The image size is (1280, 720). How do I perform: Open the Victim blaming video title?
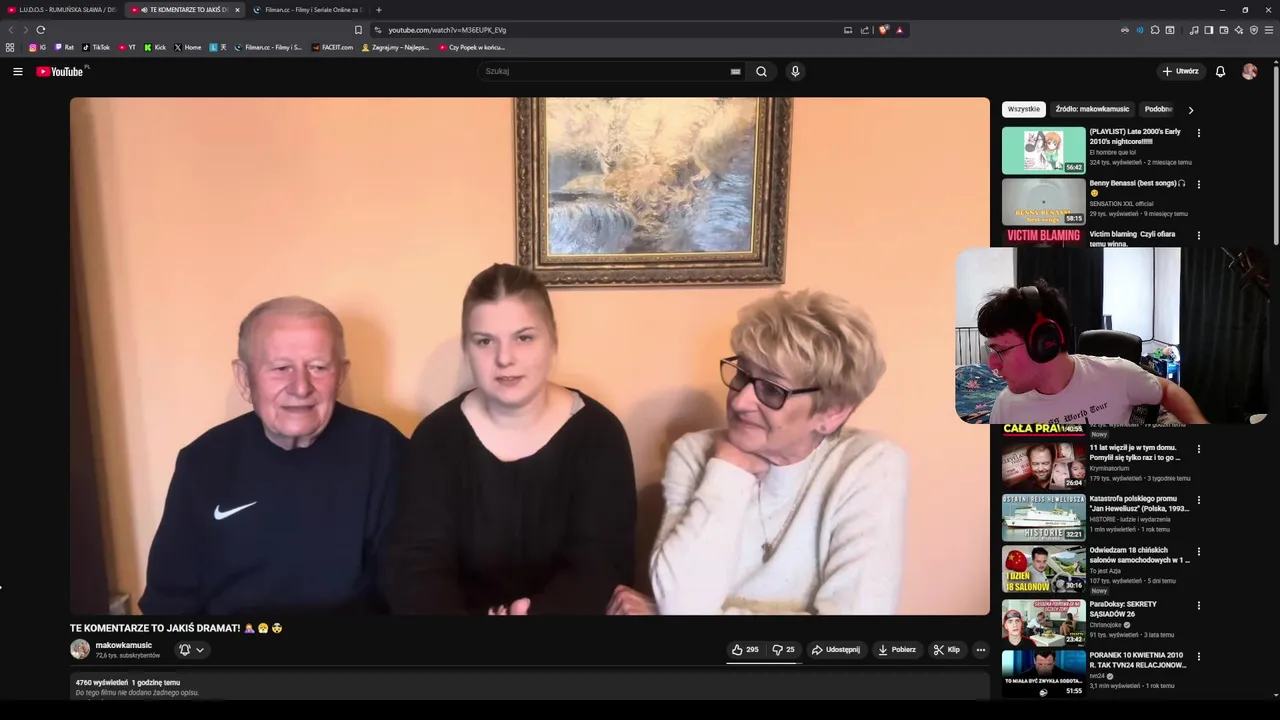[1132, 238]
